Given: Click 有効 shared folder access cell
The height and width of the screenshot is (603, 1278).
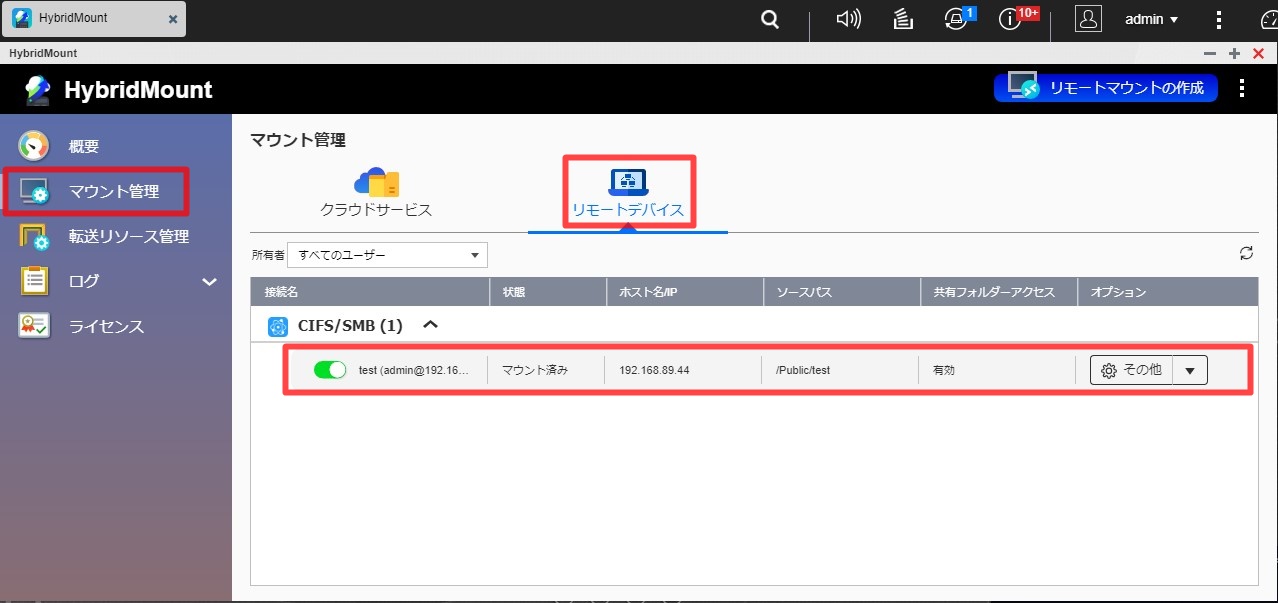Looking at the screenshot, I should coord(944,370).
